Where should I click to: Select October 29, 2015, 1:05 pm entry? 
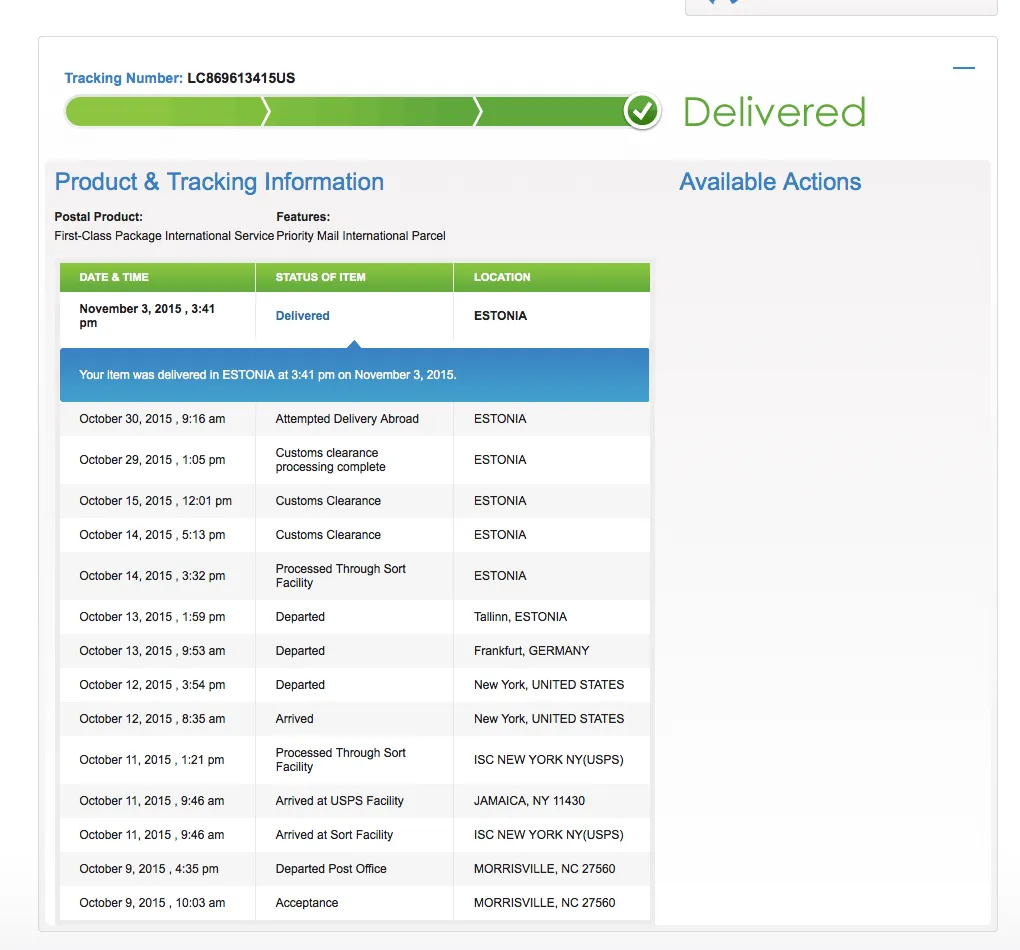coord(152,460)
